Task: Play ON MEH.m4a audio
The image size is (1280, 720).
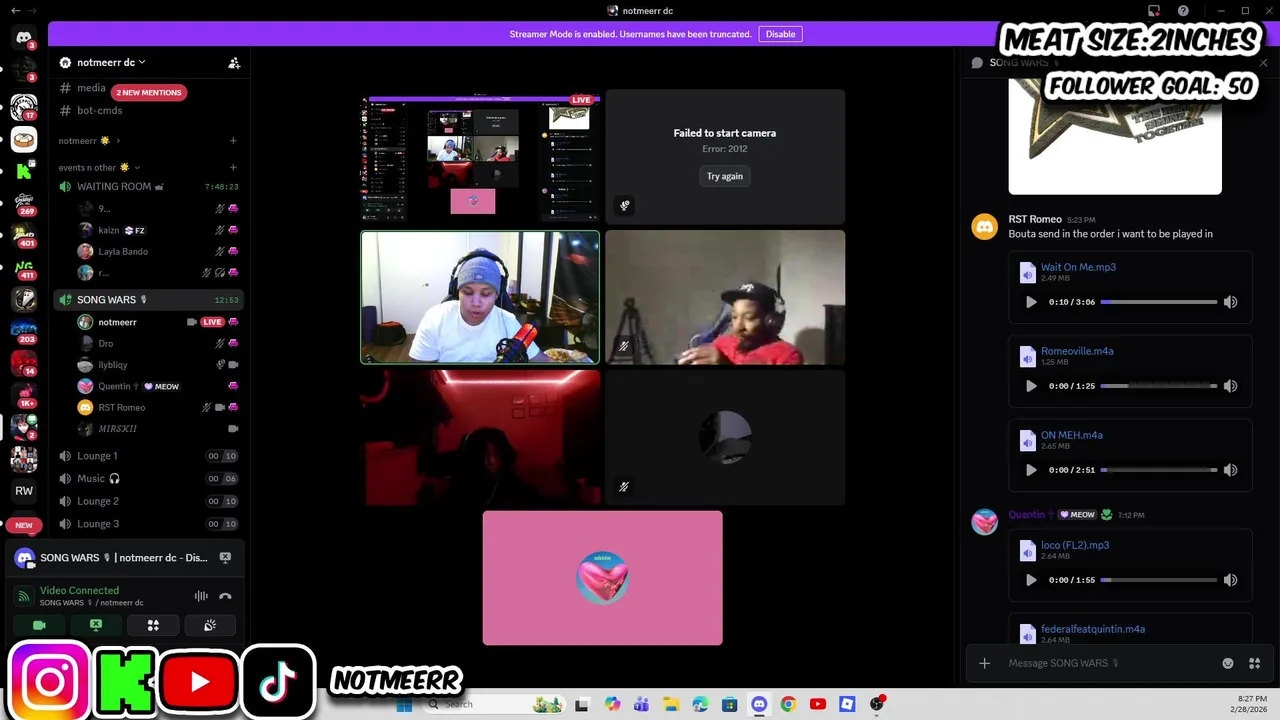Action: tap(1031, 470)
